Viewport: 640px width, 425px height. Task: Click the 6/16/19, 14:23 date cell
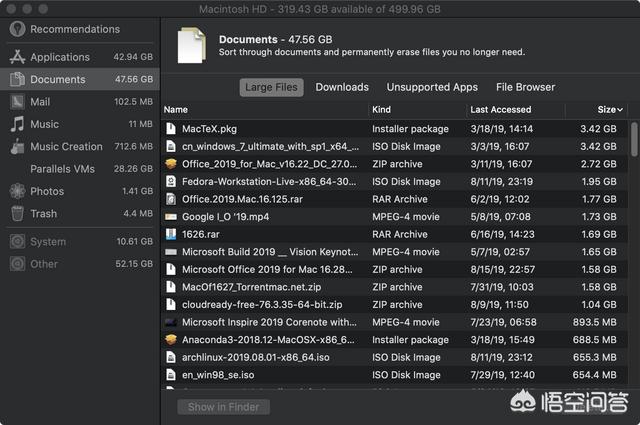[x=502, y=234]
